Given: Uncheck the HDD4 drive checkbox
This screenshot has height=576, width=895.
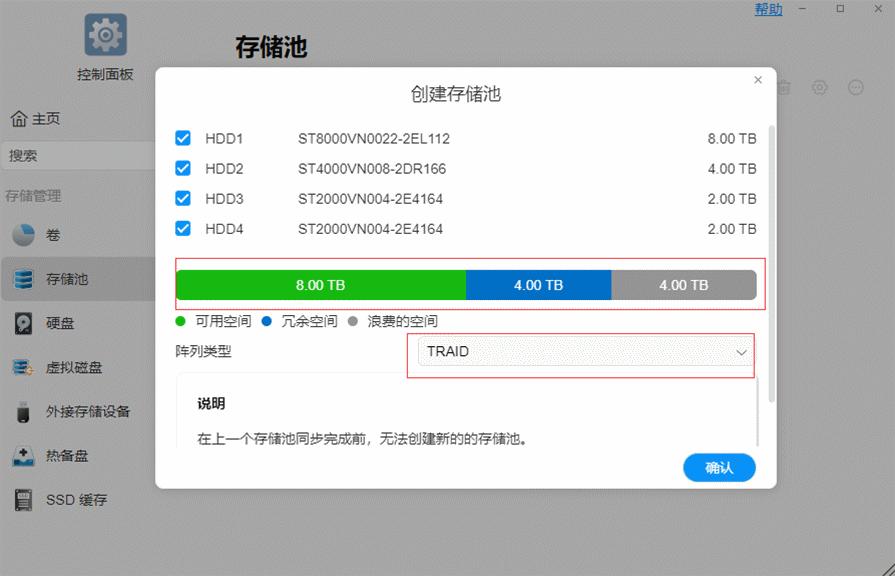Looking at the screenshot, I should pyautogui.click(x=183, y=228).
